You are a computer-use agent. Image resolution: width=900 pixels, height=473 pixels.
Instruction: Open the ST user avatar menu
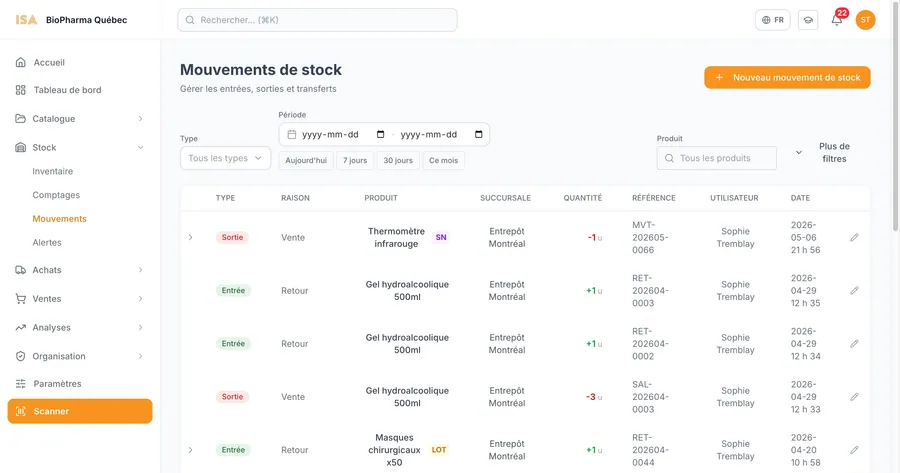(x=865, y=20)
